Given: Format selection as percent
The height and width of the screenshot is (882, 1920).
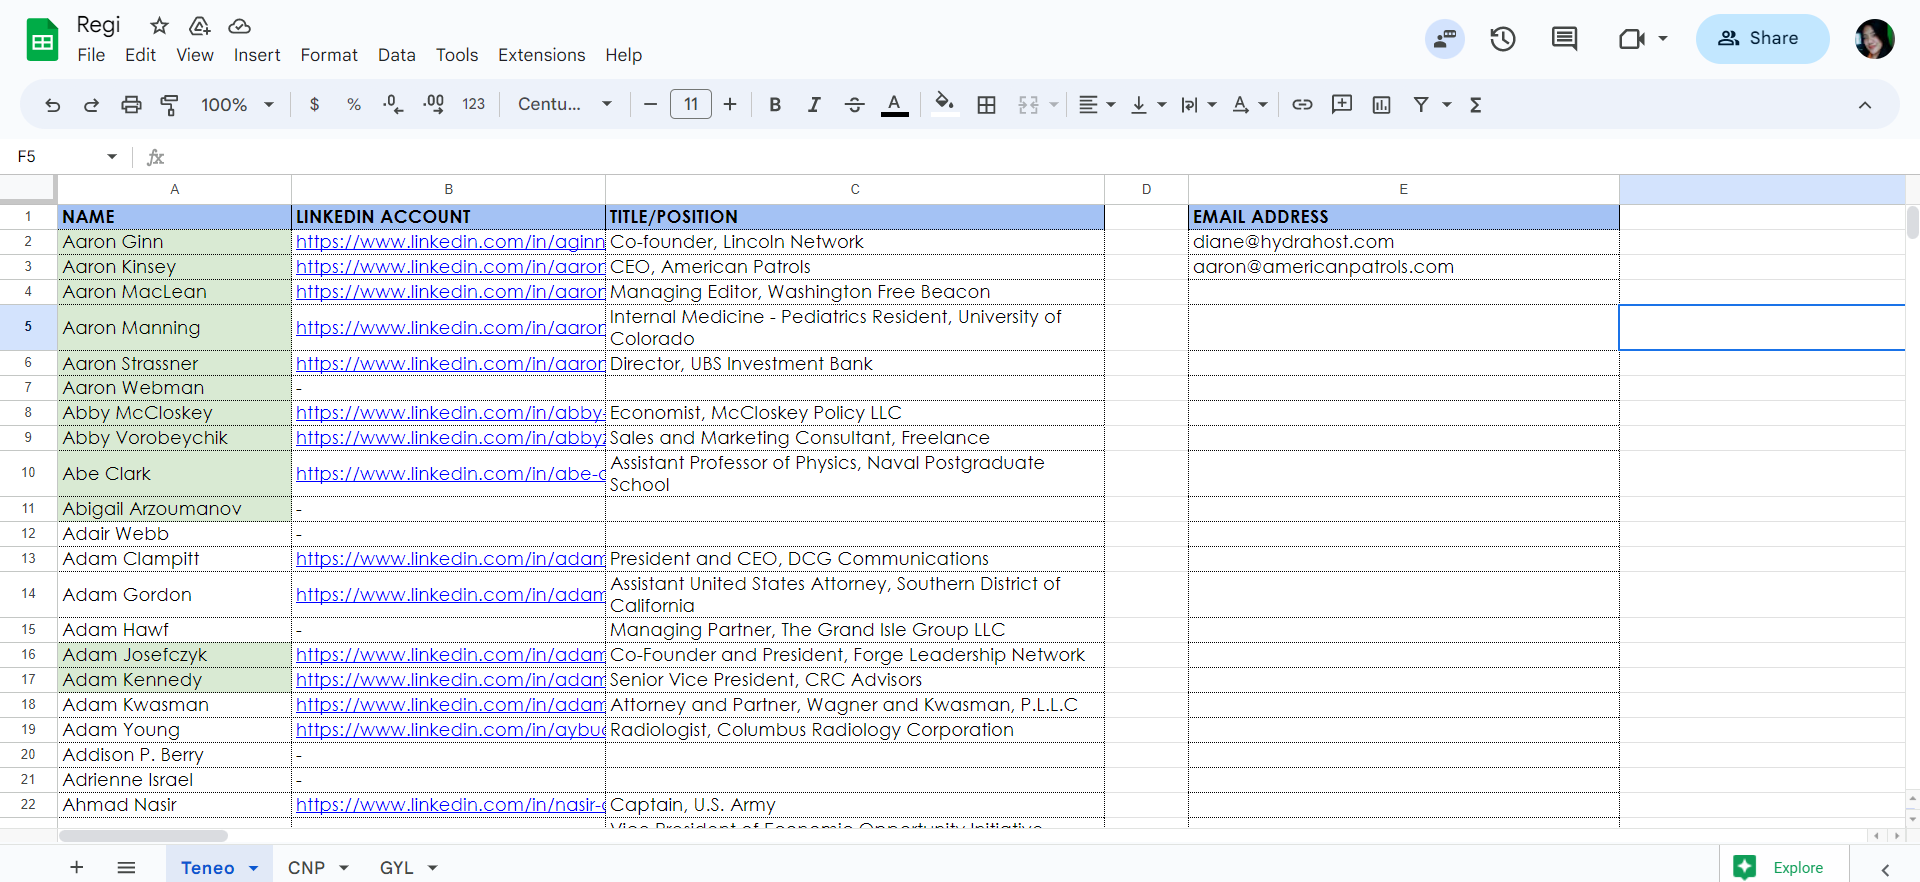Looking at the screenshot, I should tap(354, 105).
